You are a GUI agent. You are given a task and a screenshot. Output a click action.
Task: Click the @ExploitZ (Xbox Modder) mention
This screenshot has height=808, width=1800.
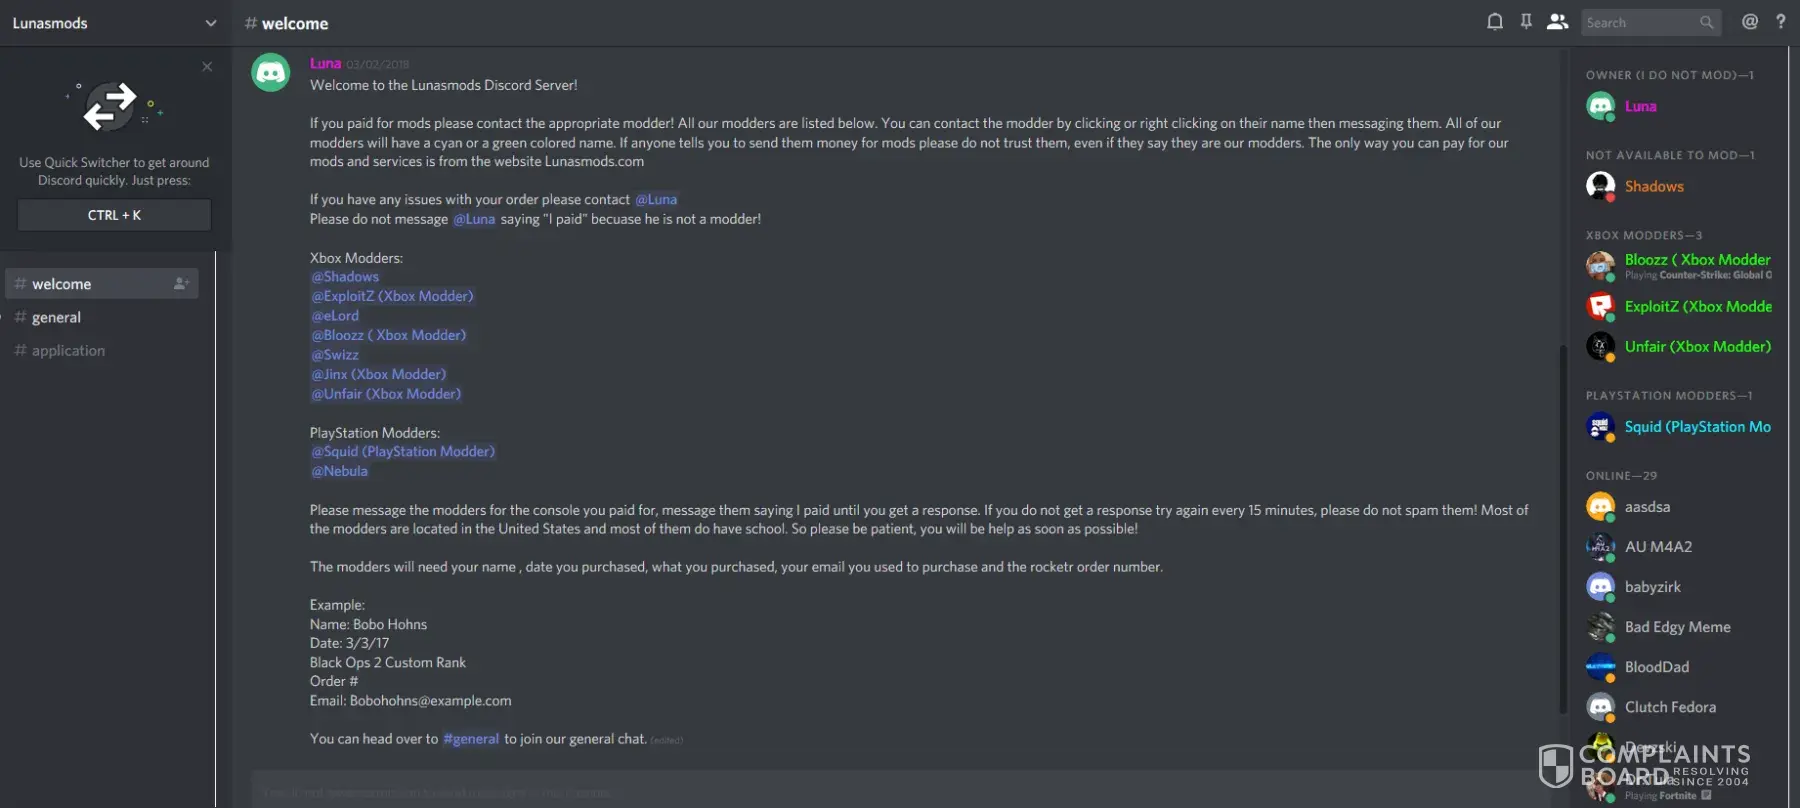392,296
